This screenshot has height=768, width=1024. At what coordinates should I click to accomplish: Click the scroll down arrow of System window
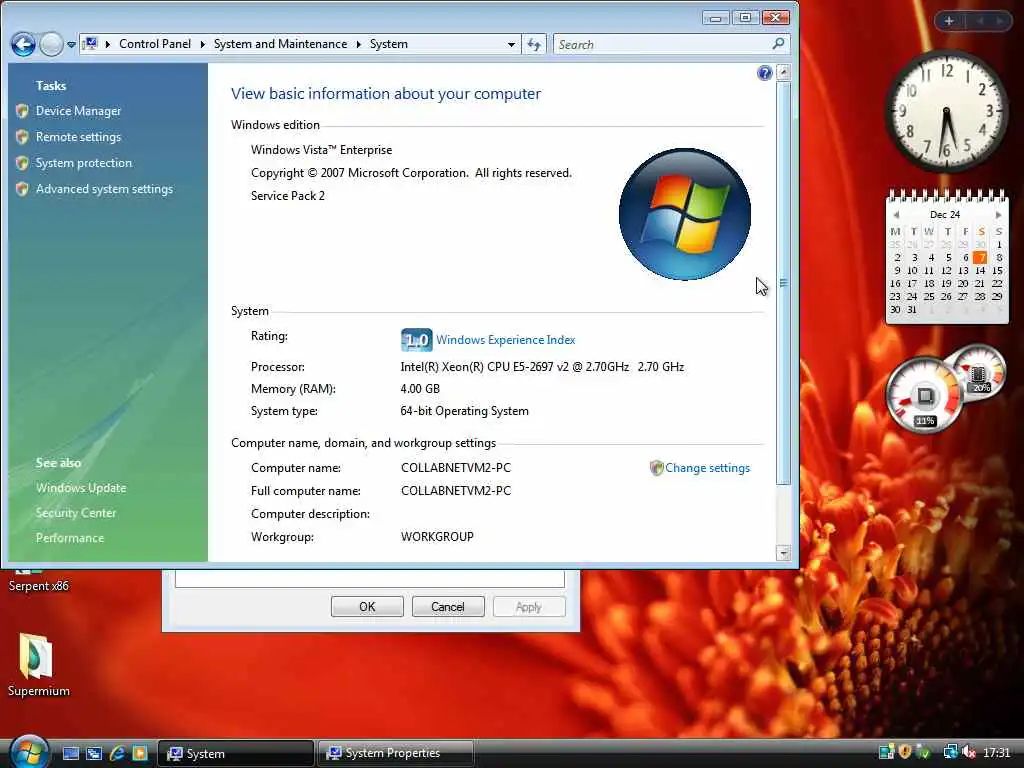[784, 553]
